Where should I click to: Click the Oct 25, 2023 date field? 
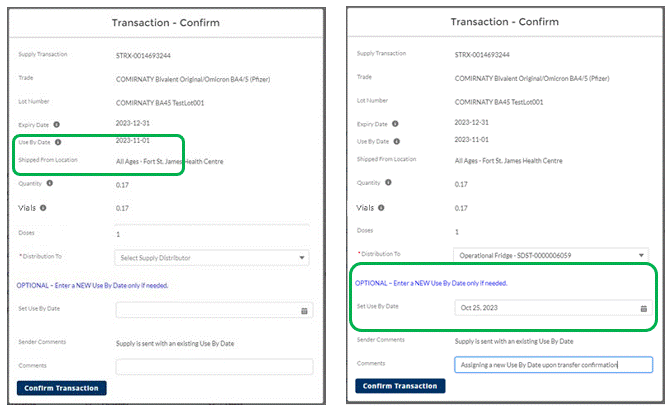(x=553, y=308)
